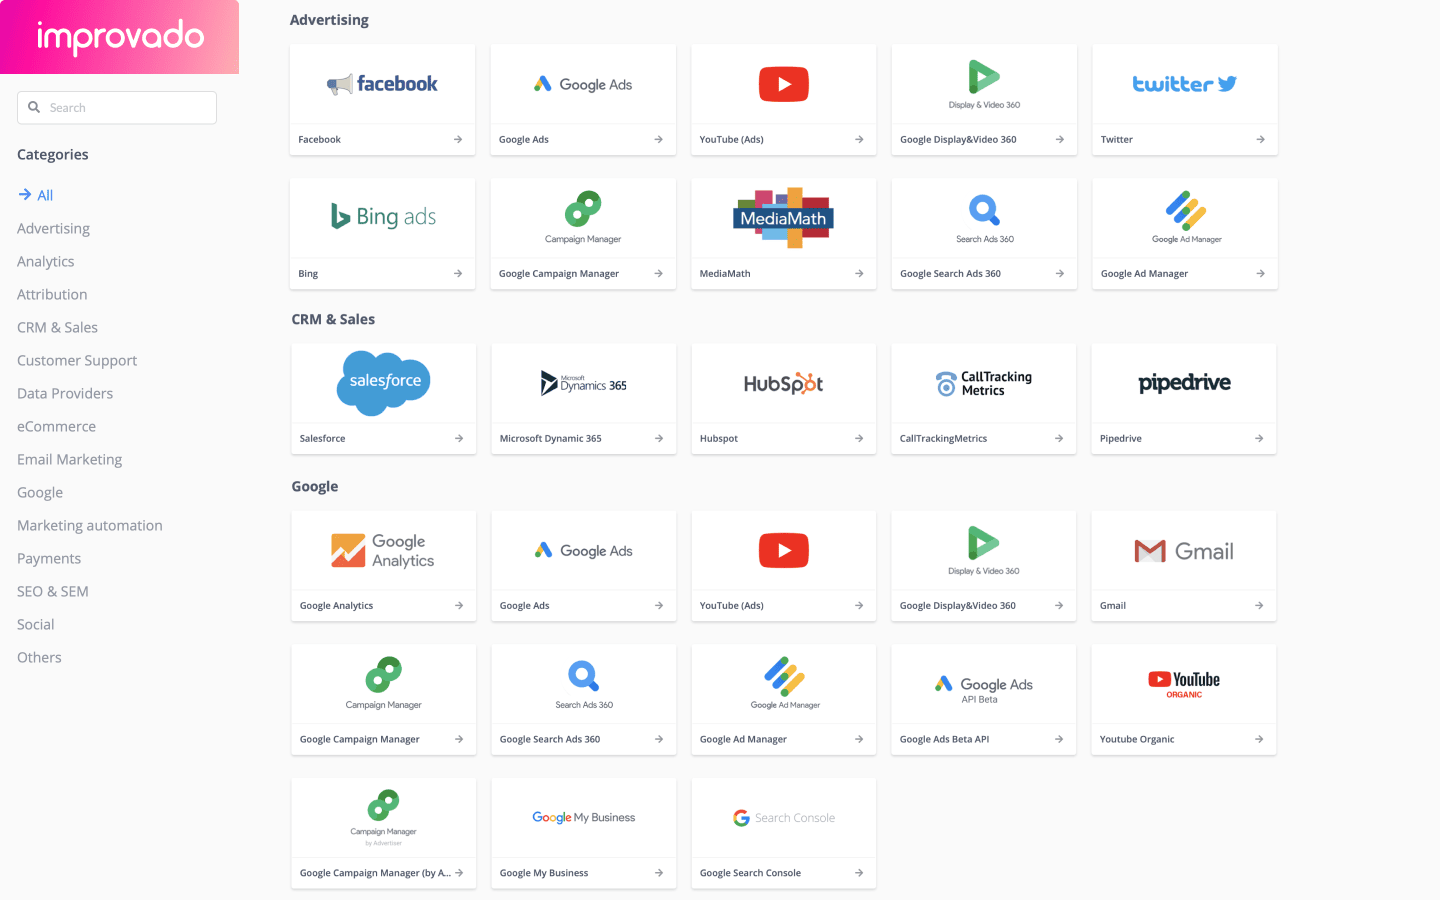
Task: Select the Email Marketing category
Action: [x=69, y=459]
